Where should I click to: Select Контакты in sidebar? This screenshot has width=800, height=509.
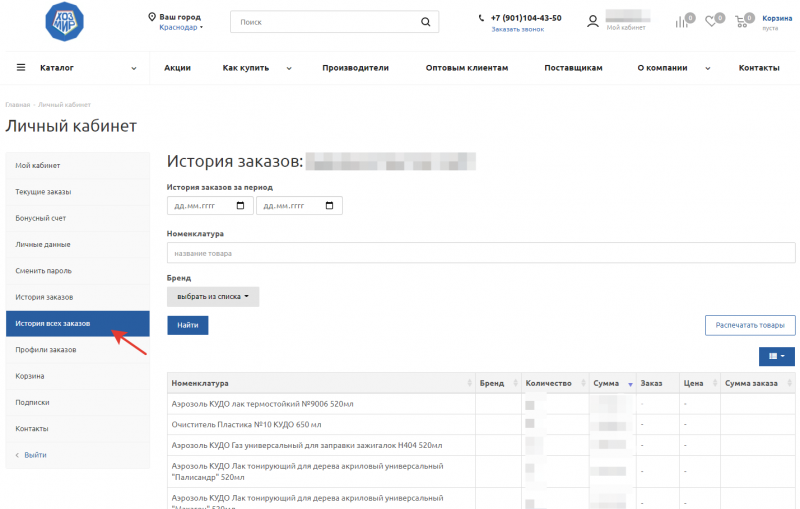pyautogui.click(x=78, y=429)
